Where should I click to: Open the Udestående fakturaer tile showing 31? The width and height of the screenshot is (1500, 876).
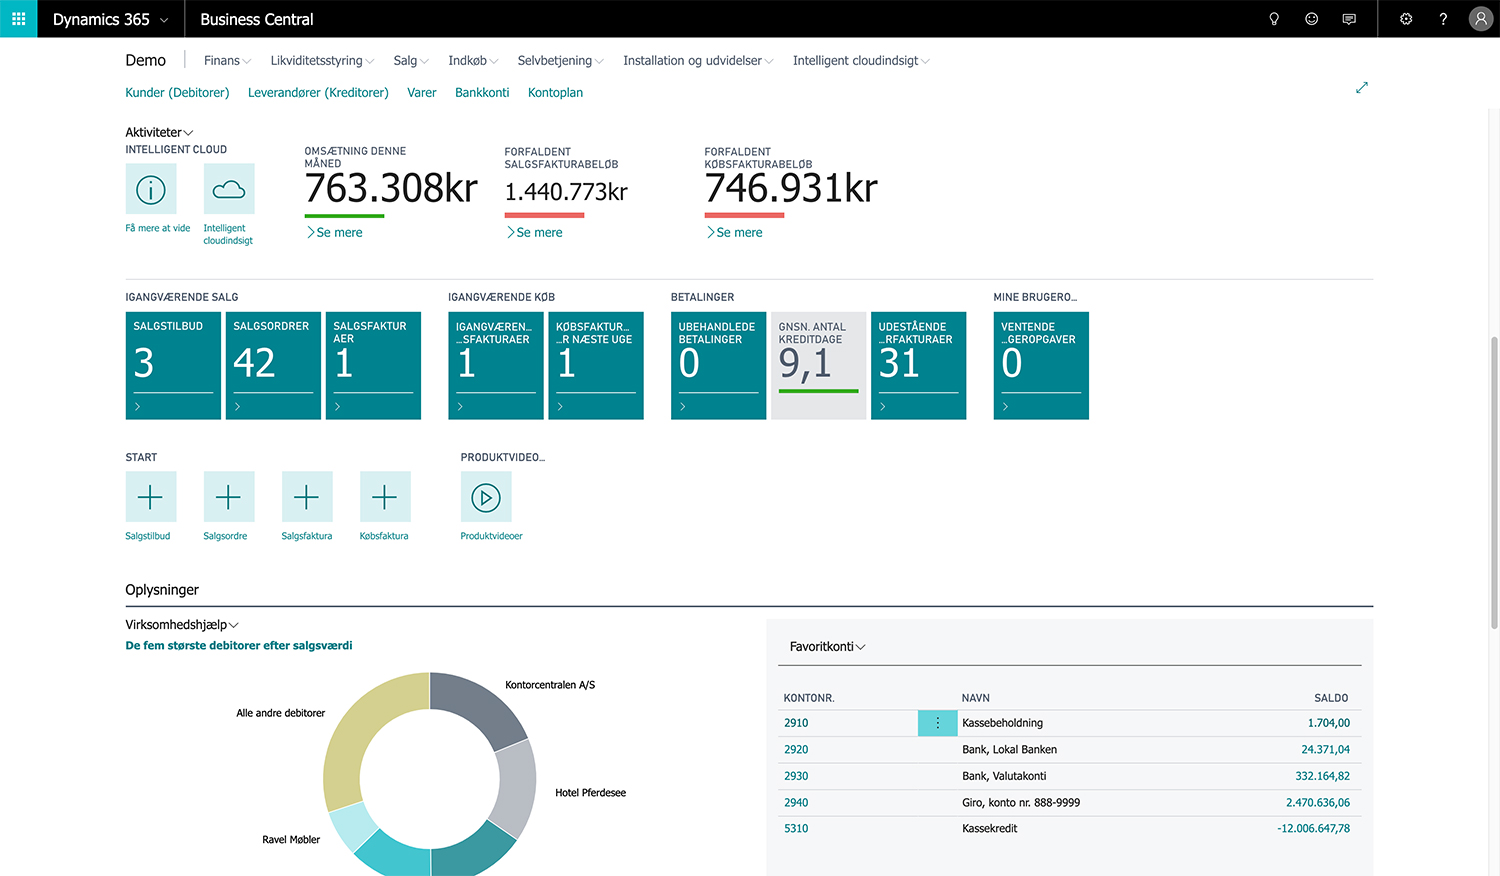919,366
